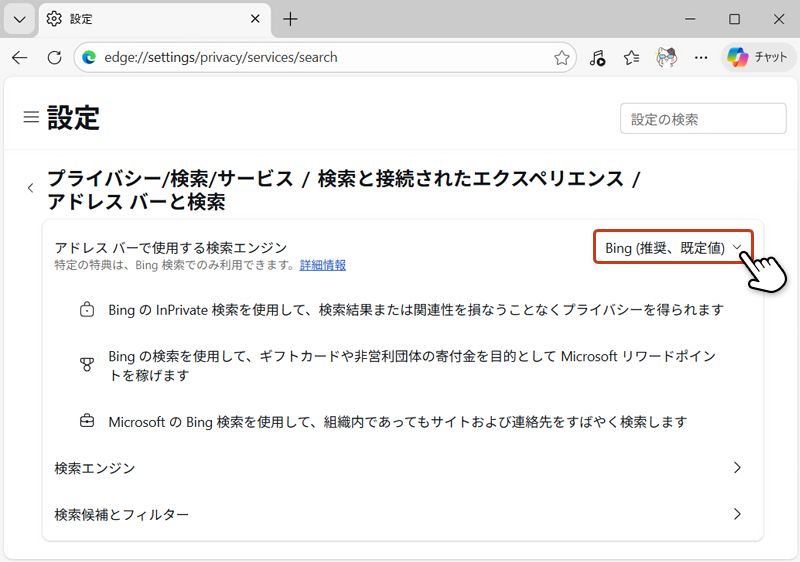Open a new tab with plus button
This screenshot has height=562, width=800.
(x=290, y=19)
